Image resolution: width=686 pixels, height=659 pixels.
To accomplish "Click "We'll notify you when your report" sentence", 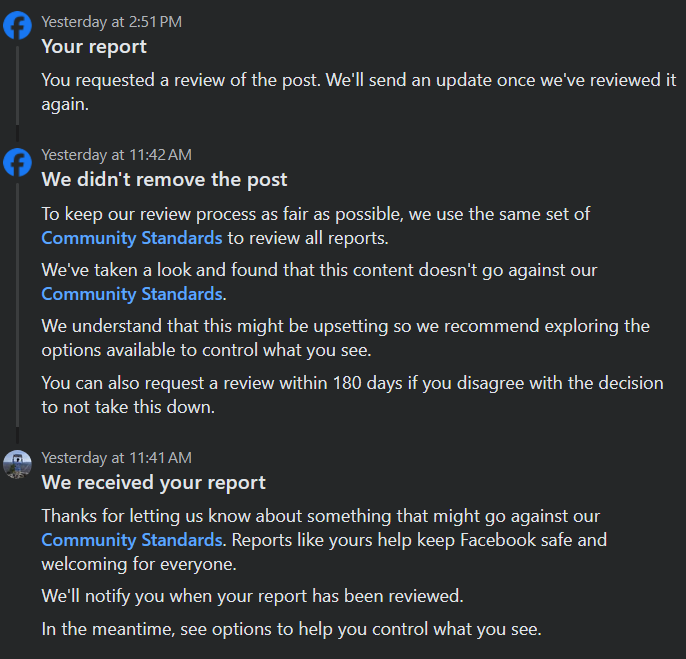I will click(252, 596).
